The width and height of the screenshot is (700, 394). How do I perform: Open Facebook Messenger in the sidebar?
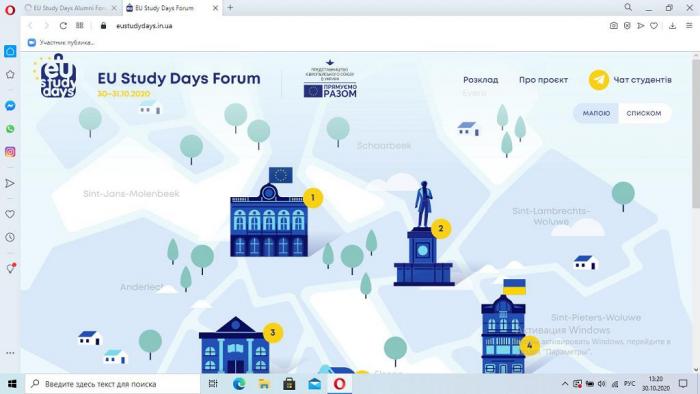tap(10, 106)
